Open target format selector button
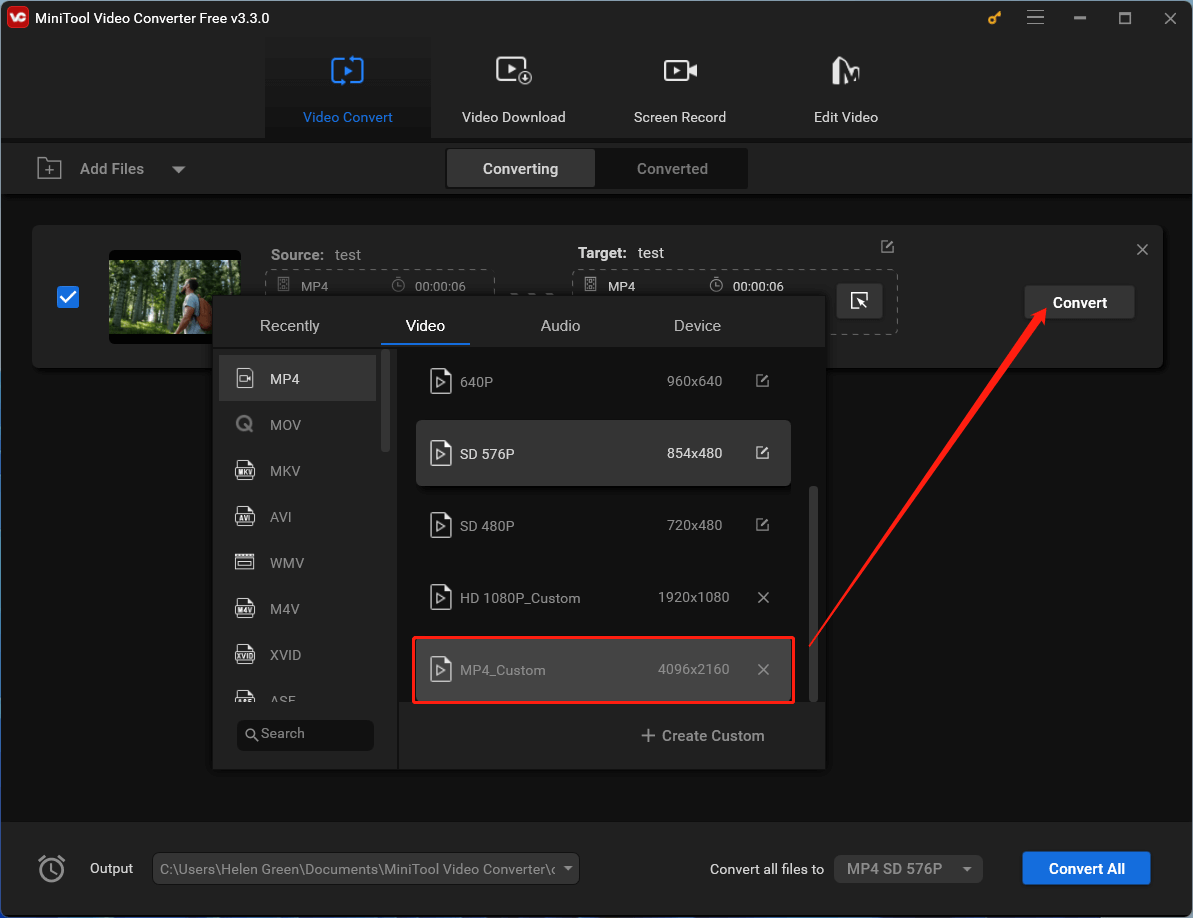Screen dimensions: 1193x918 [859, 301]
